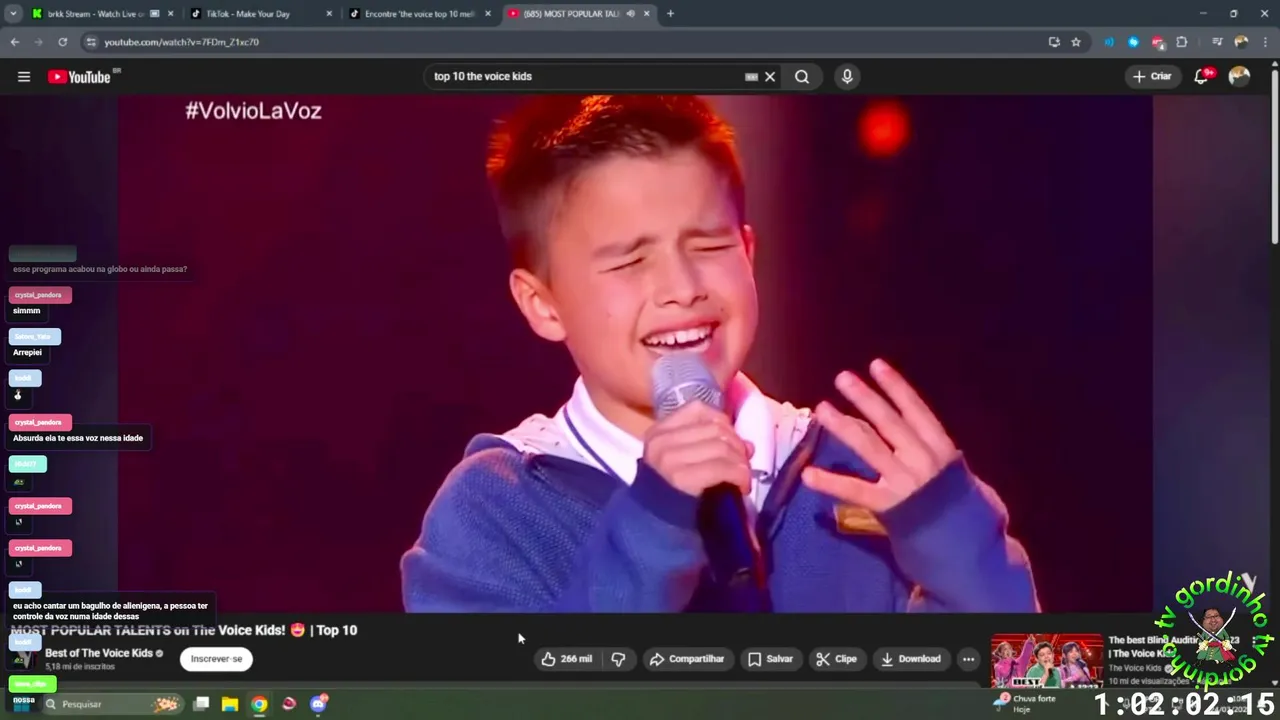The height and width of the screenshot is (720, 1280).
Task: Open File Explorer from the taskbar
Action: pos(230,704)
